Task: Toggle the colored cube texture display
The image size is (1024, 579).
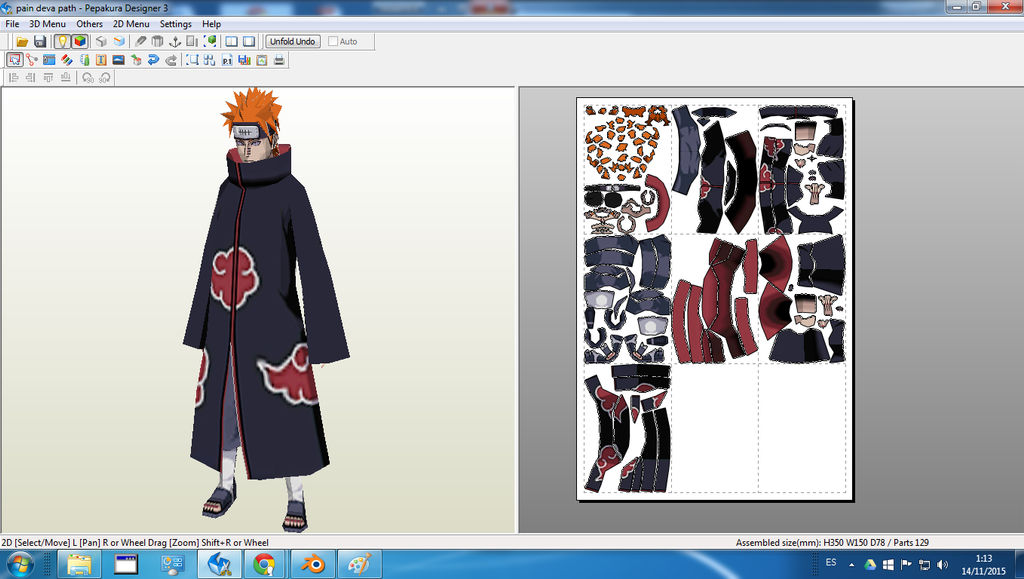Action: 79,42
